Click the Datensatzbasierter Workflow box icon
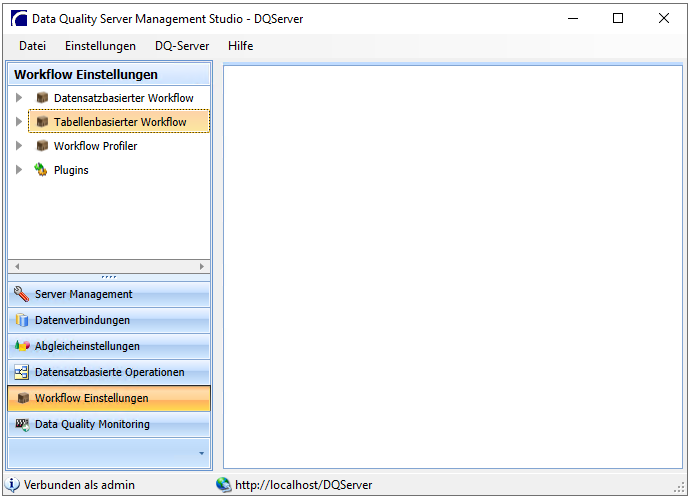 [42, 97]
